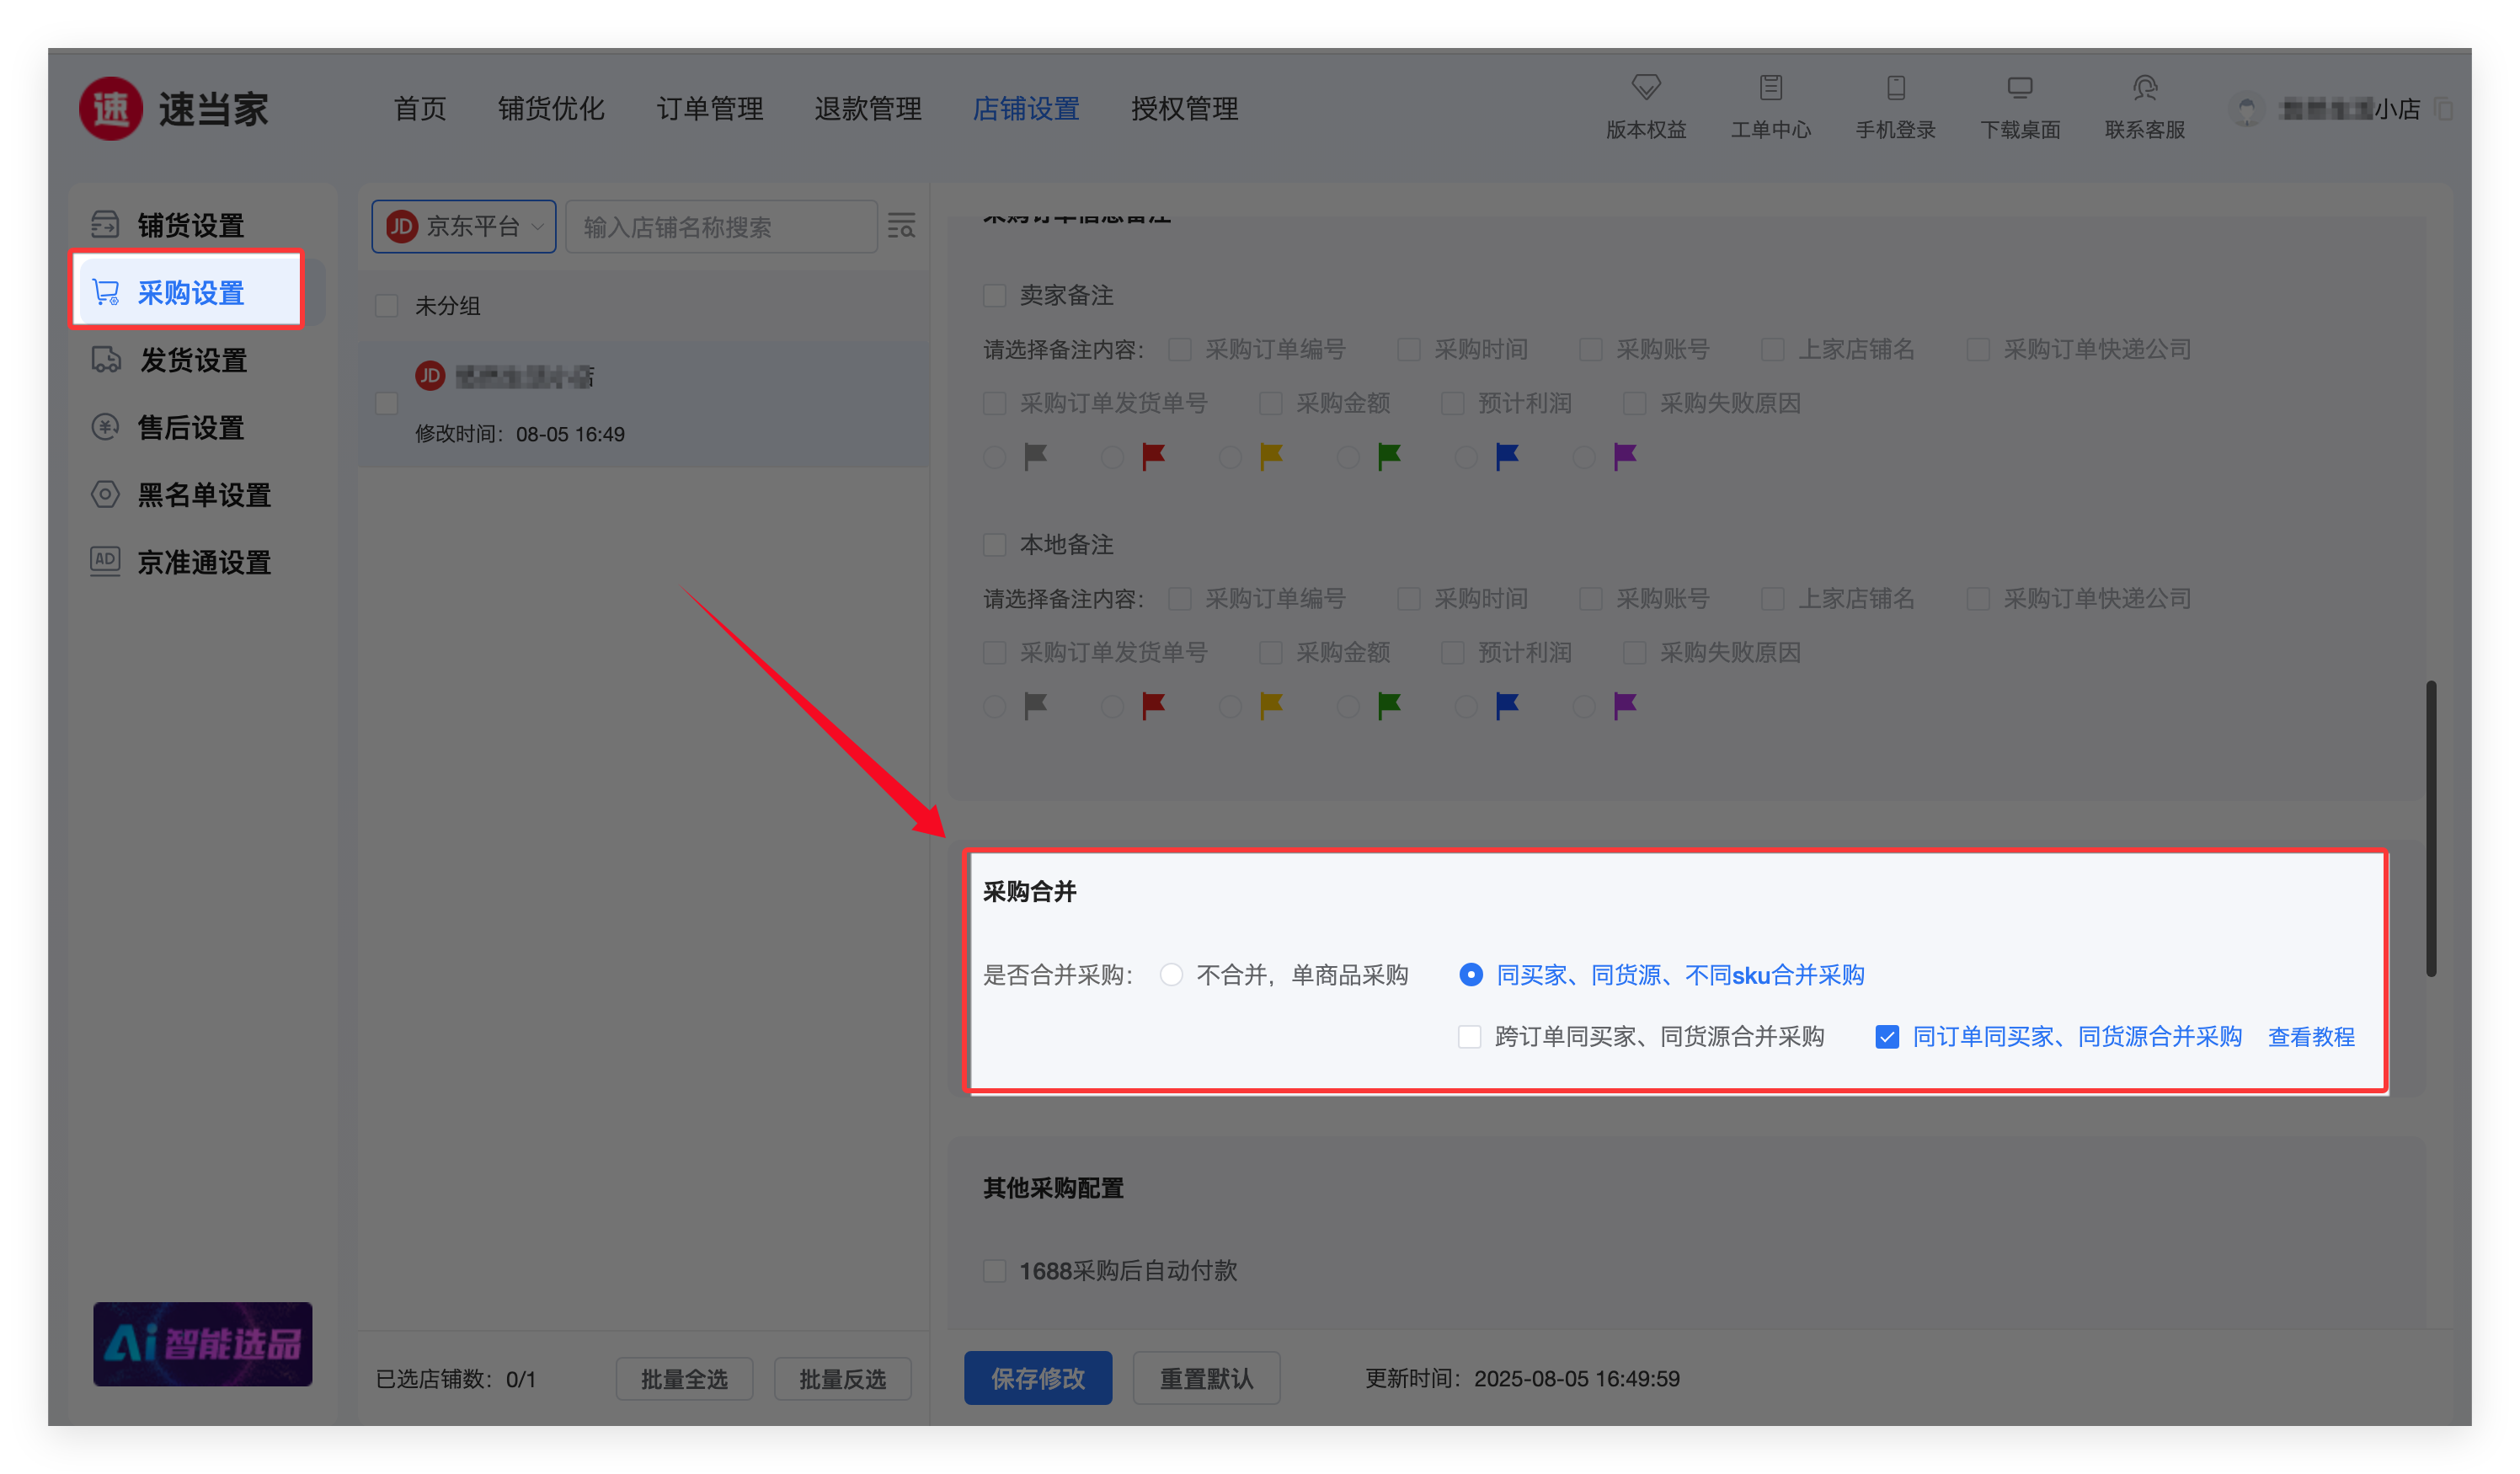
Task: Open 京准通设置 in the sidebar
Action: tap(203, 562)
